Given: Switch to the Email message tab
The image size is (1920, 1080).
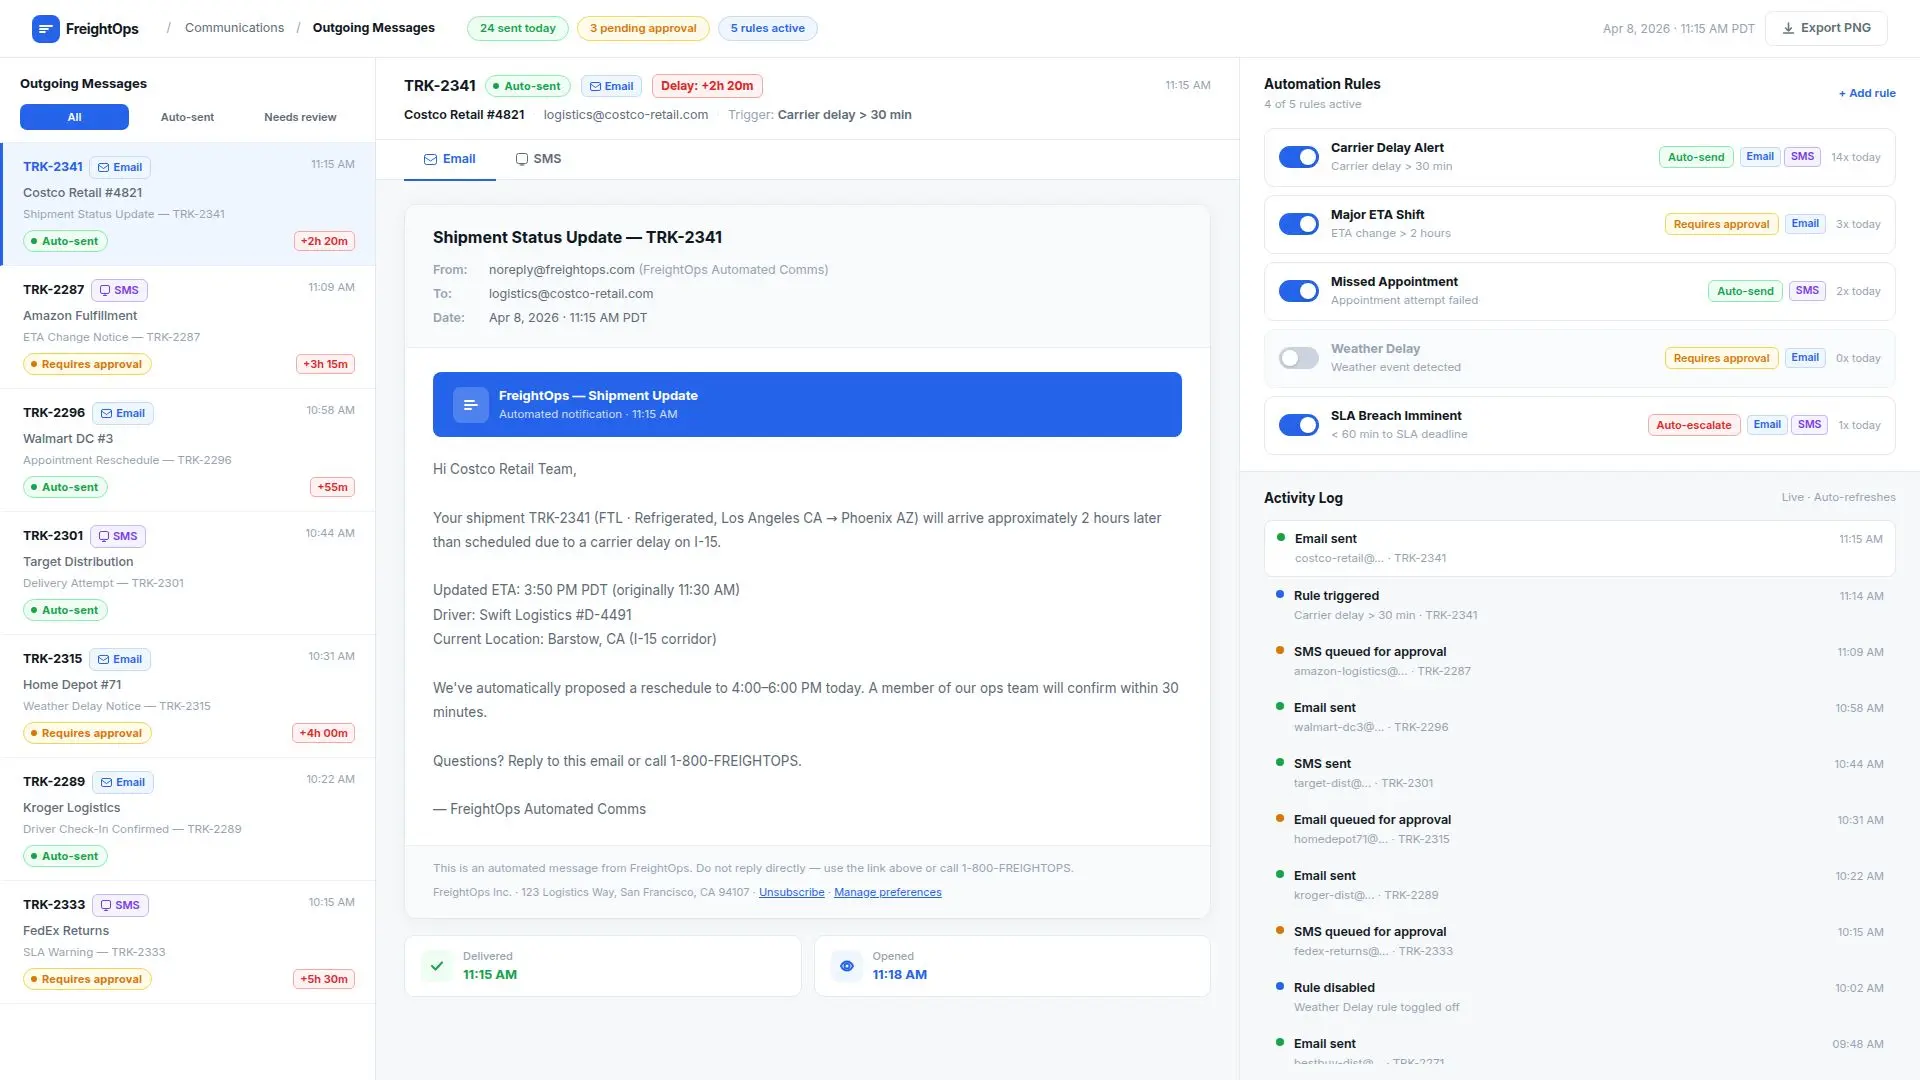Looking at the screenshot, I should 449,159.
